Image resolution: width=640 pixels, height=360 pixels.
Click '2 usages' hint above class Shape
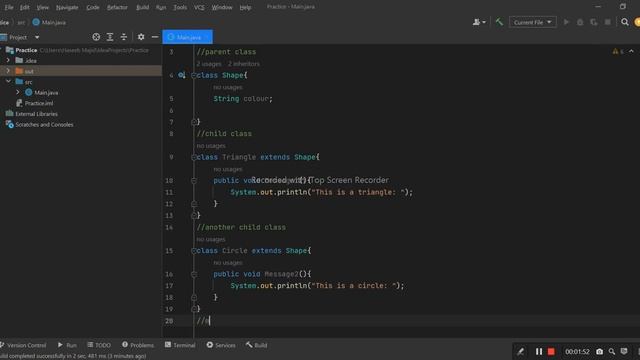[209, 64]
